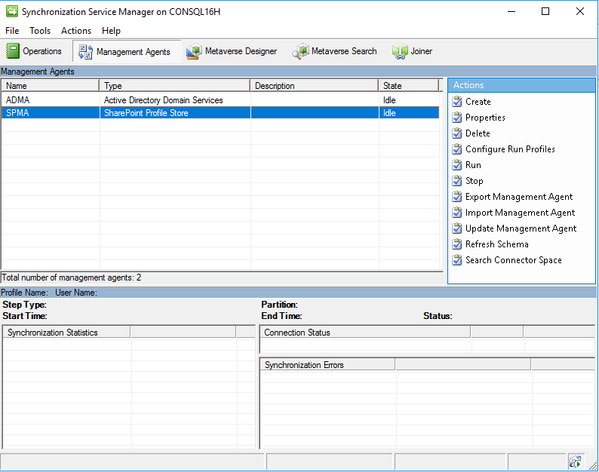Click Synchronization Statistics column header
Viewport: 599px width, 472px height.
pos(66,332)
